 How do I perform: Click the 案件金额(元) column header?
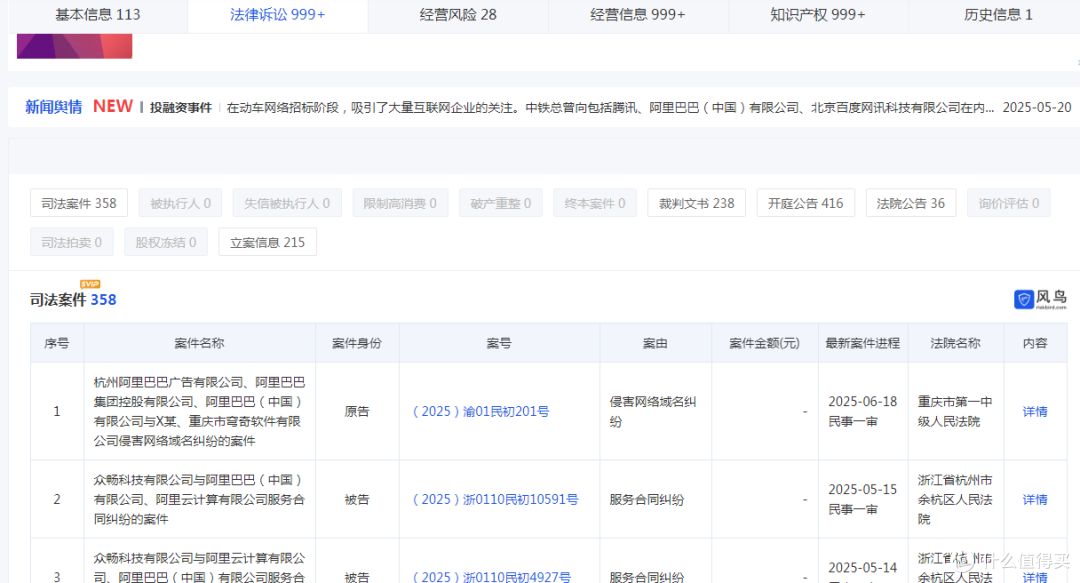tap(765, 343)
